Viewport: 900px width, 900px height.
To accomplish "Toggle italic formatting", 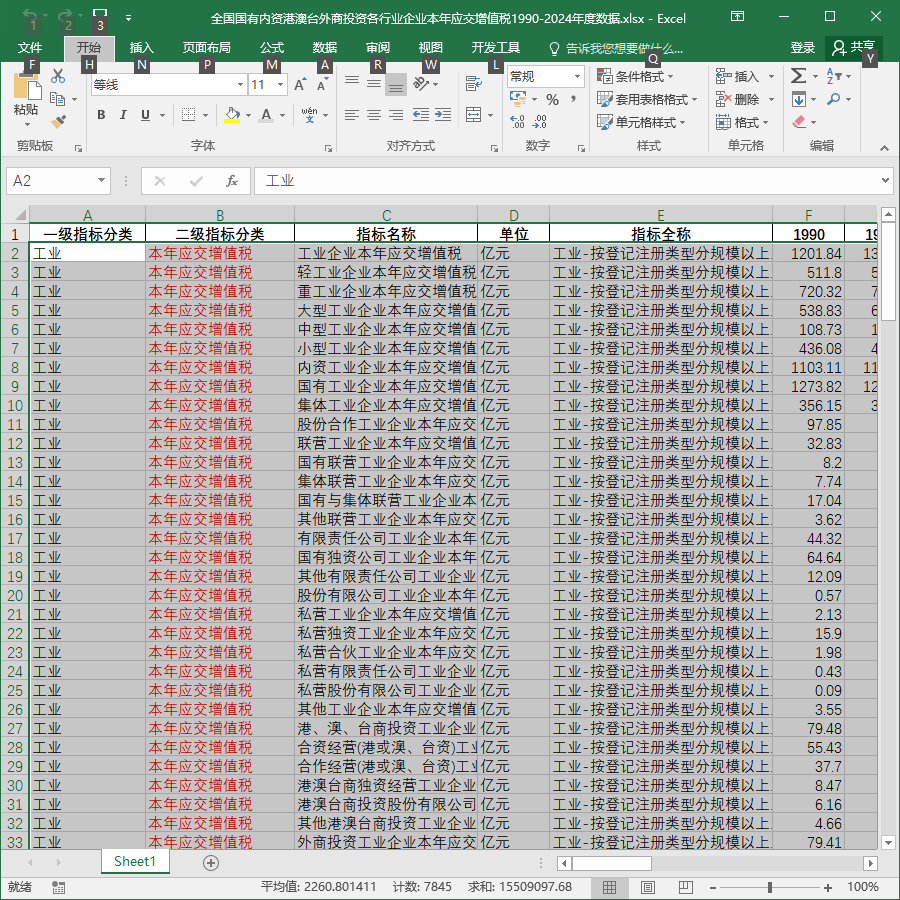I will (123, 115).
